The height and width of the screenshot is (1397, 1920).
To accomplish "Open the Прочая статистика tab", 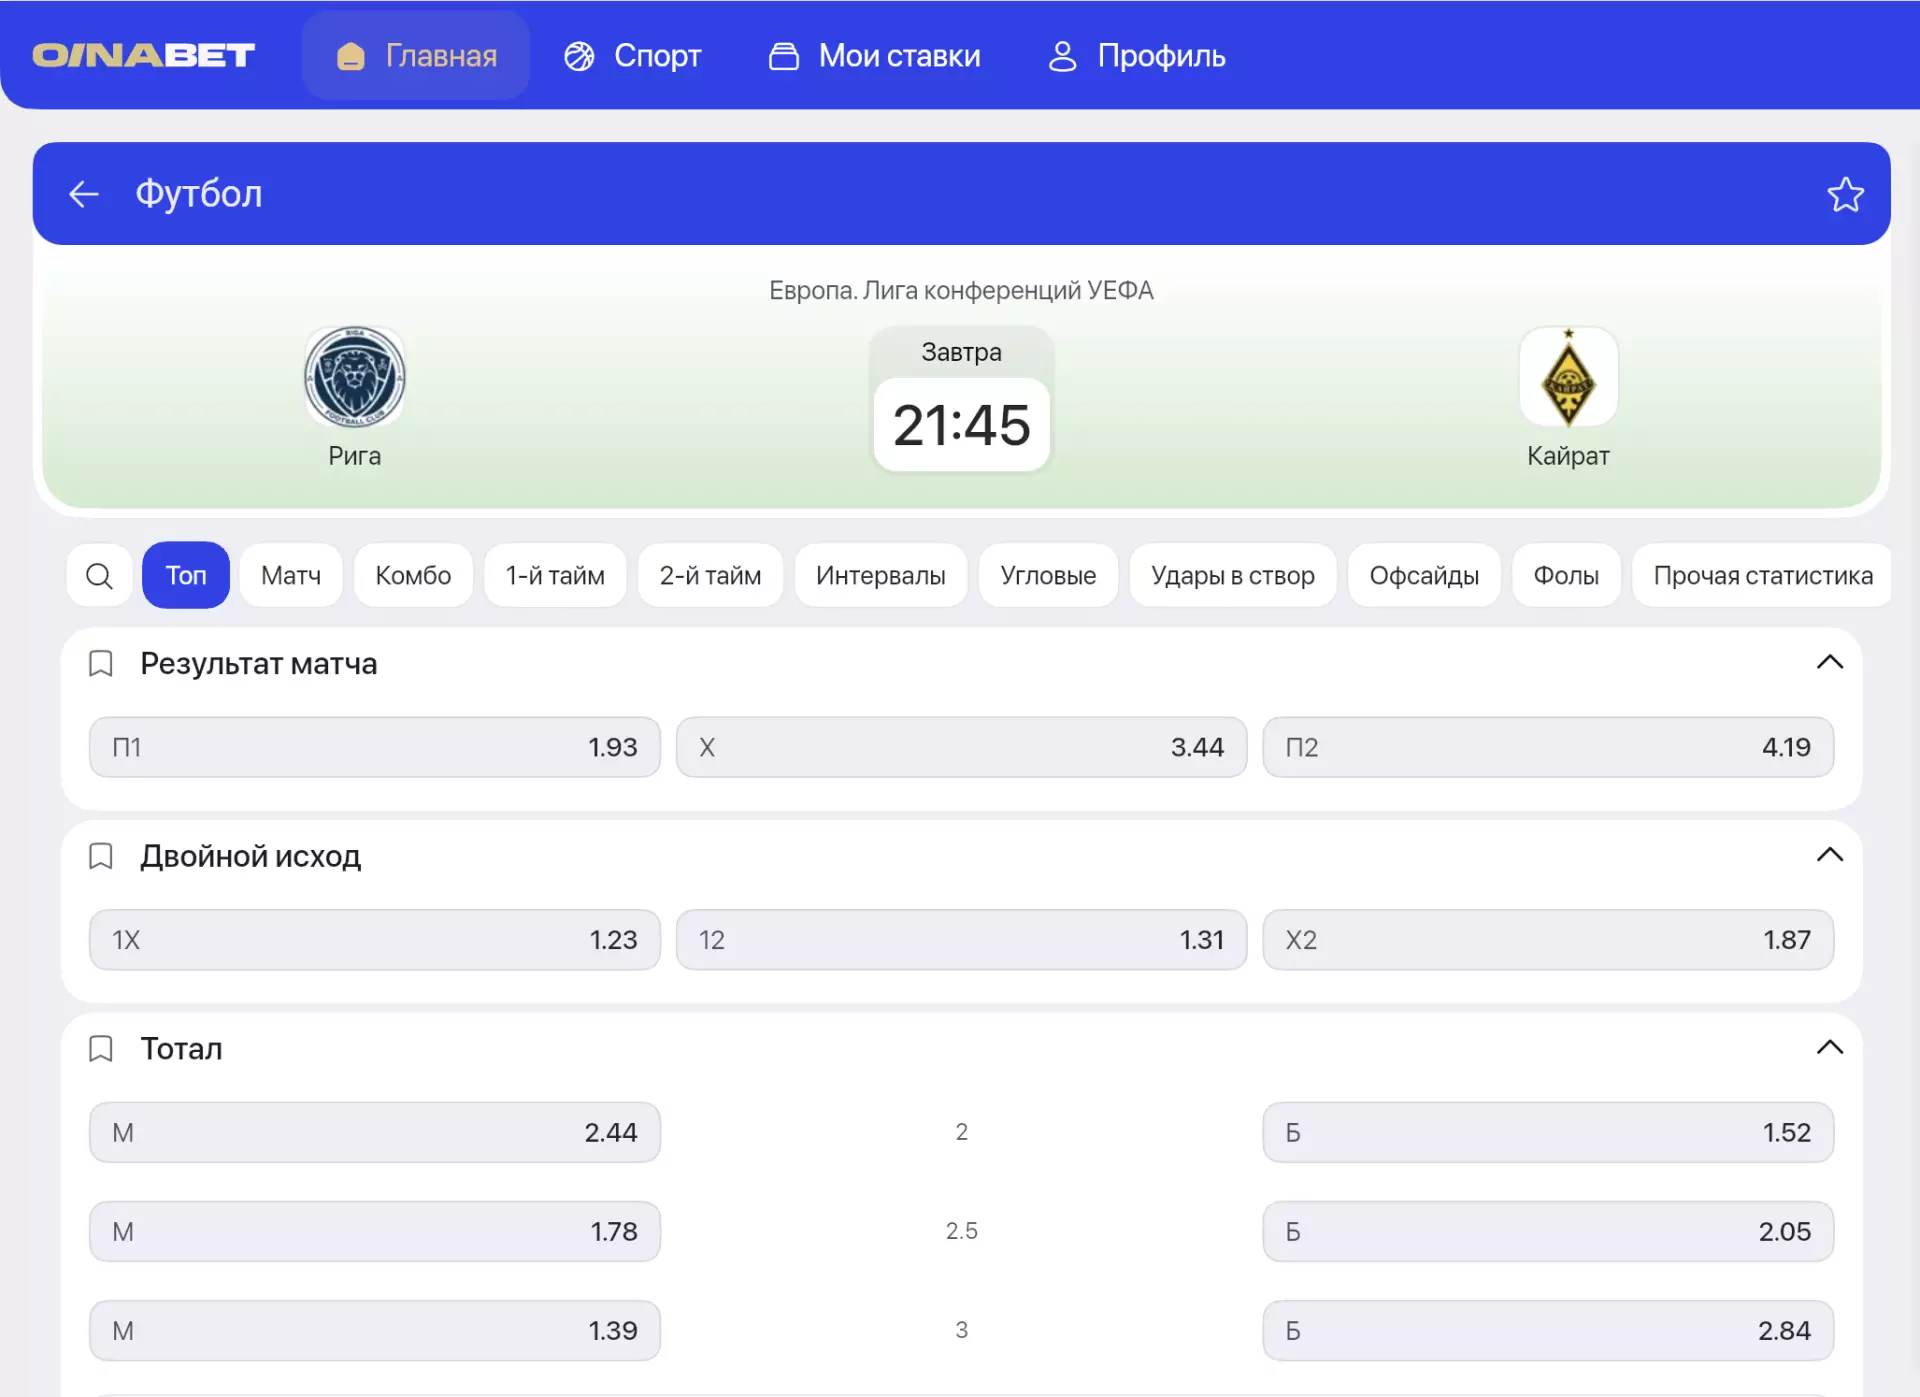I will coord(1762,575).
